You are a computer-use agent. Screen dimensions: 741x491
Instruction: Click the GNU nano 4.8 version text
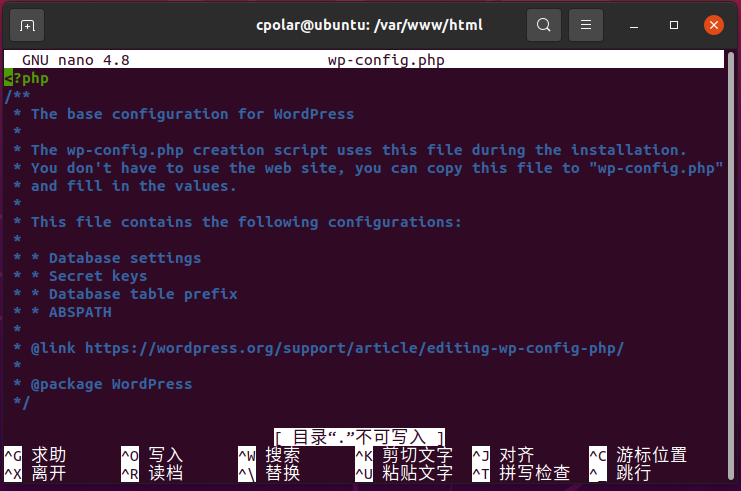tap(76, 60)
